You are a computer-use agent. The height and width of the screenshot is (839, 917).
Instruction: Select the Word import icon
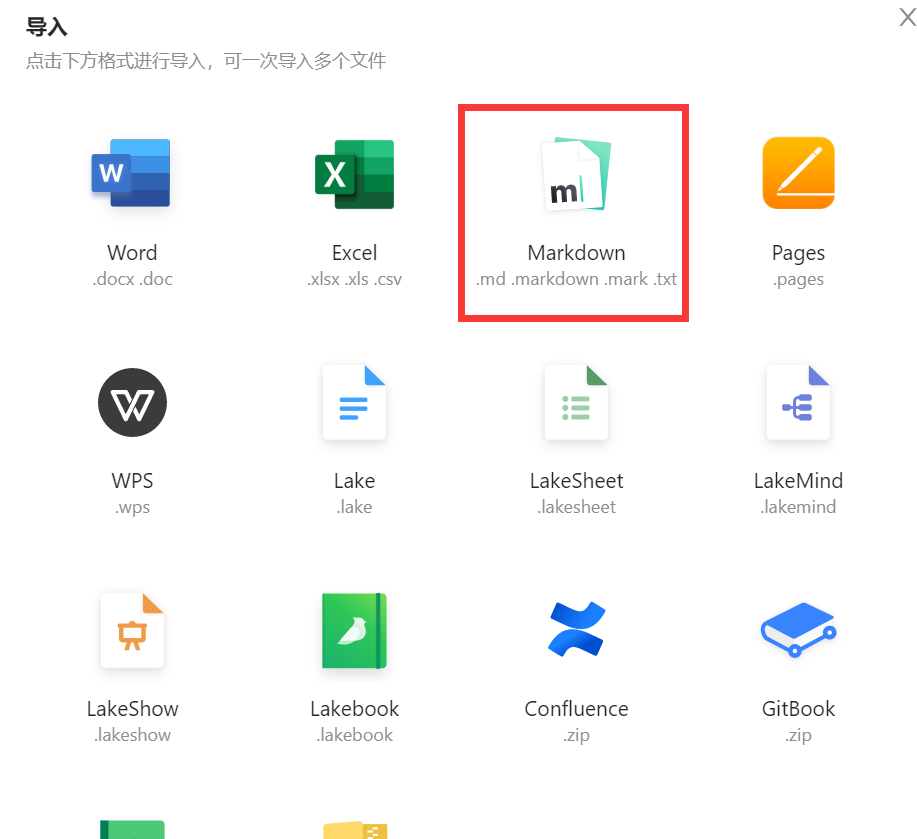pyautogui.click(x=131, y=173)
